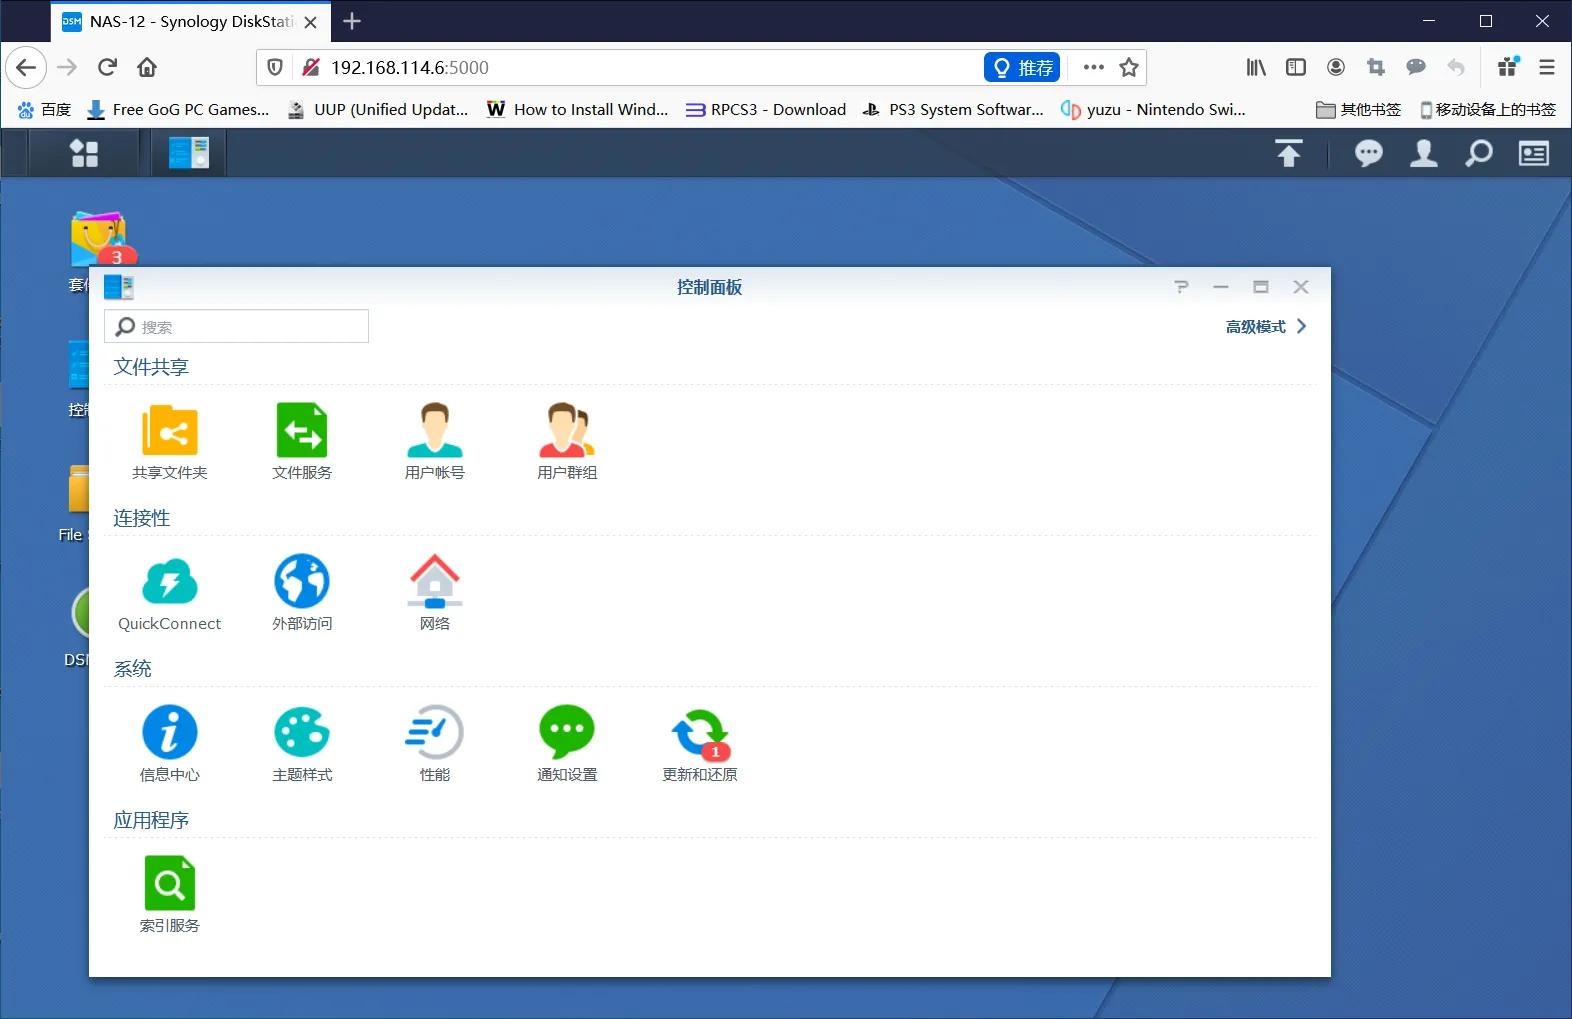1572x1019 pixels.
Task: Open the Firefox account icon
Action: [1336, 67]
